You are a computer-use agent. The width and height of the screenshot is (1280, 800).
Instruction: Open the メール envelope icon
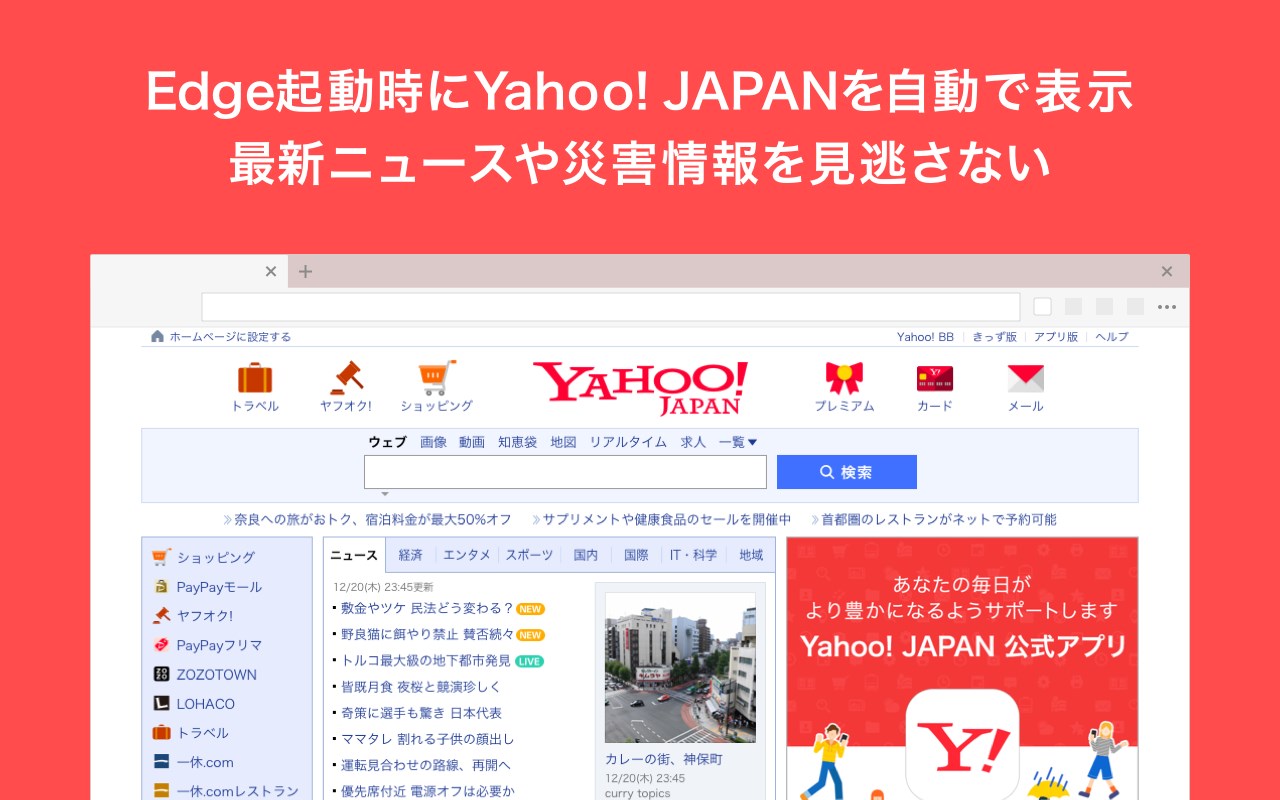[1025, 378]
